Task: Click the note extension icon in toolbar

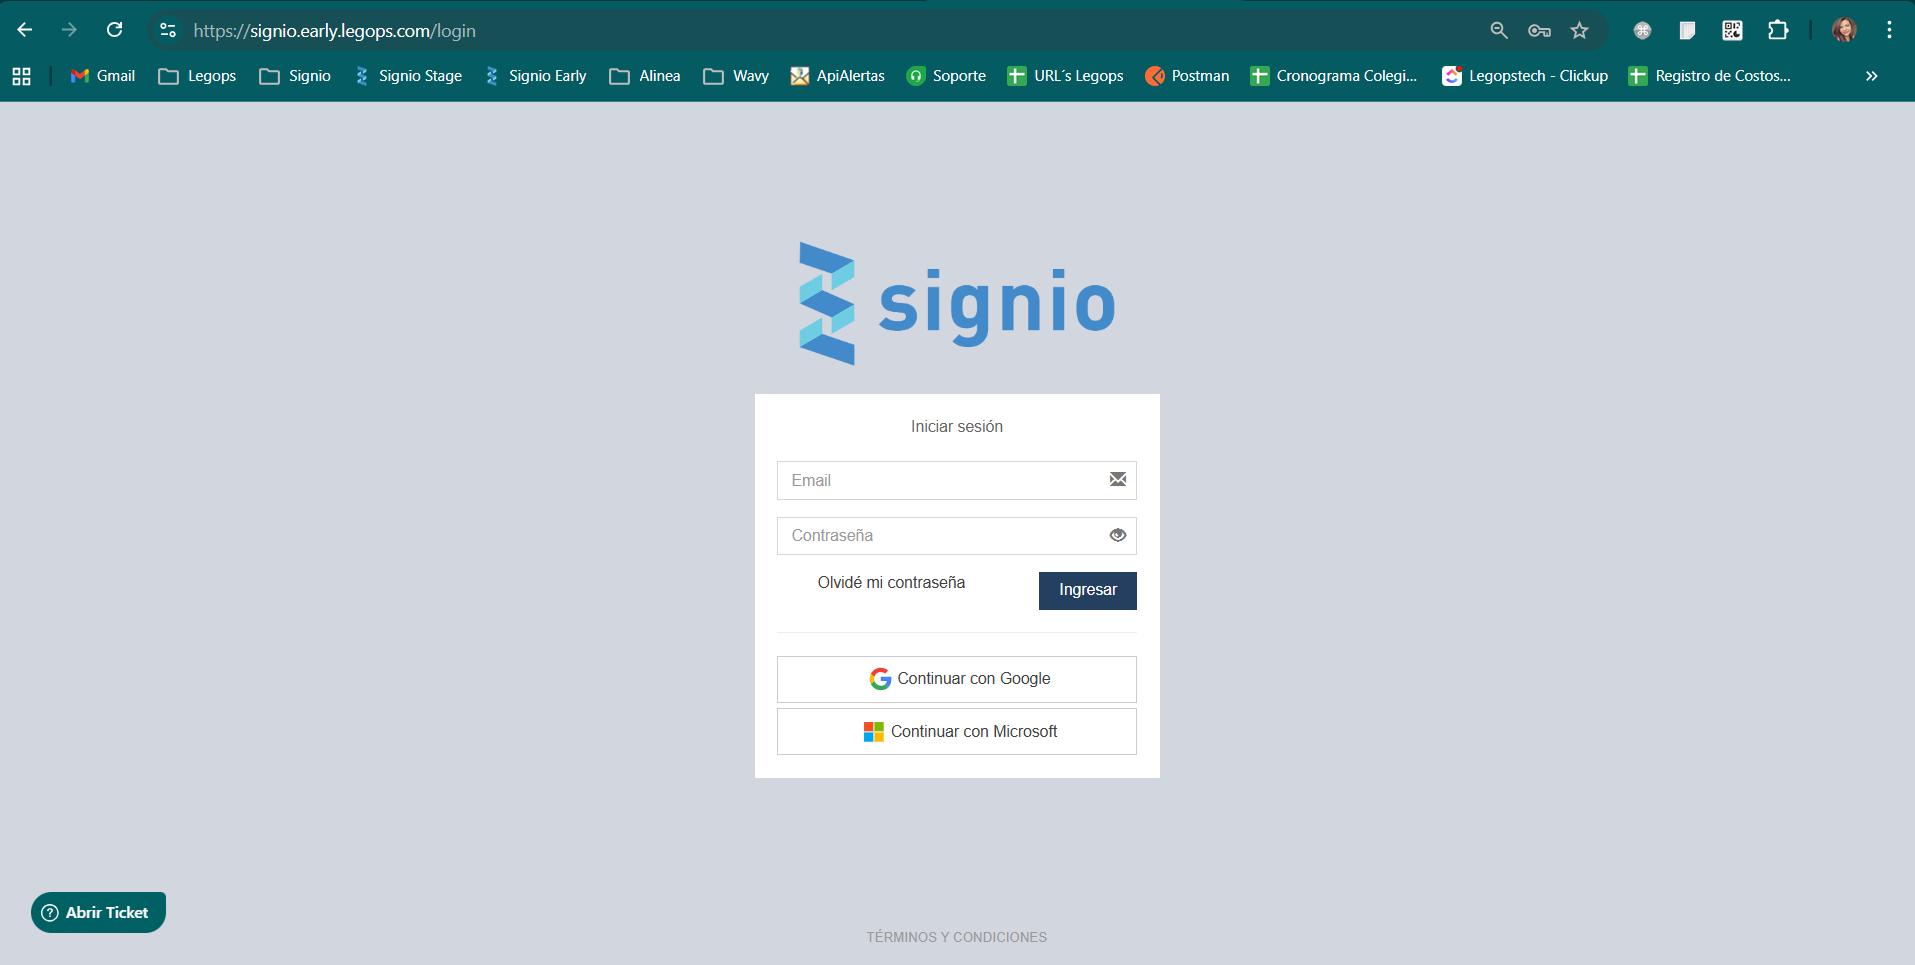Action: coord(1687,31)
